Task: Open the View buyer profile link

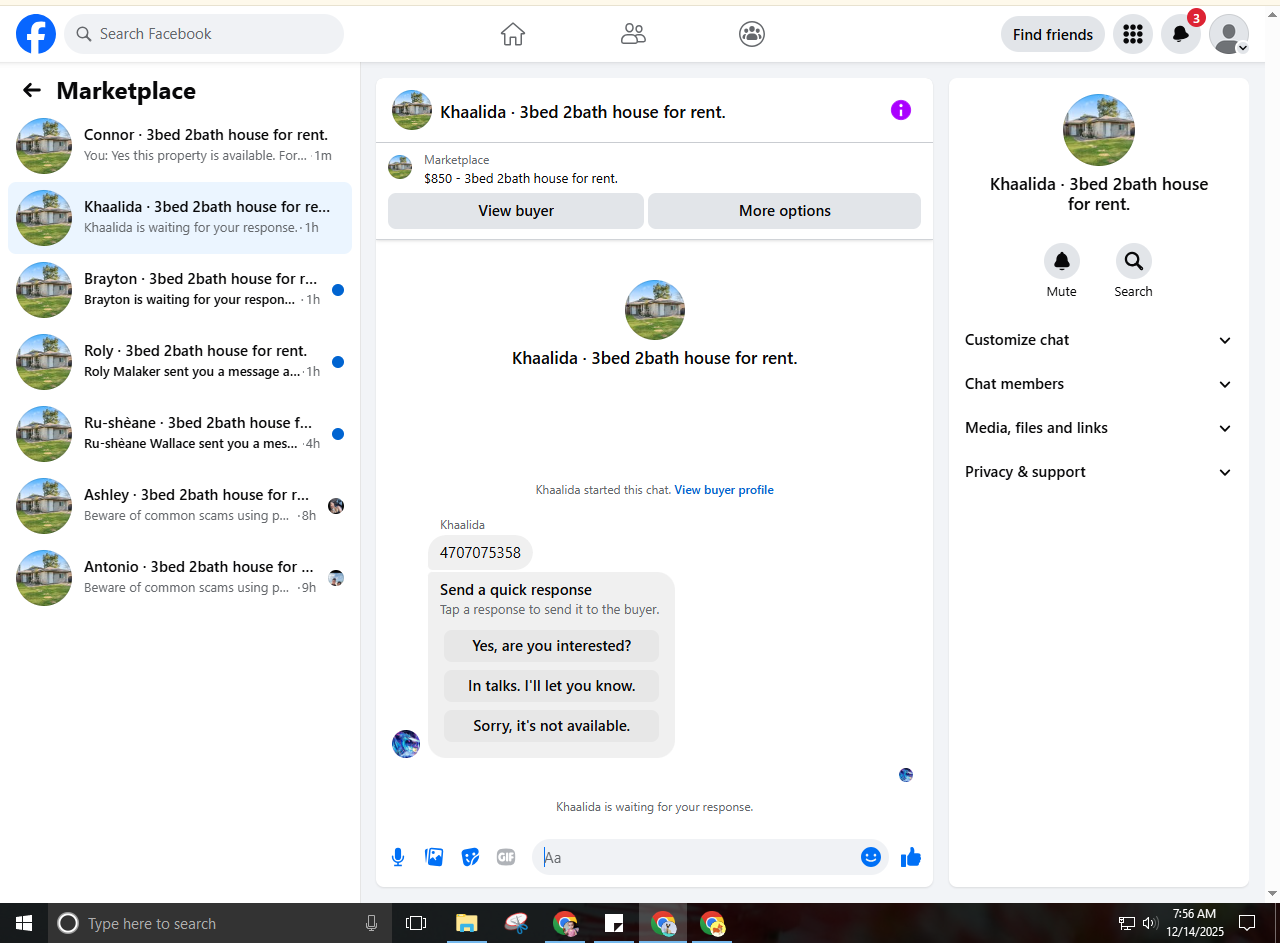Action: (x=724, y=490)
